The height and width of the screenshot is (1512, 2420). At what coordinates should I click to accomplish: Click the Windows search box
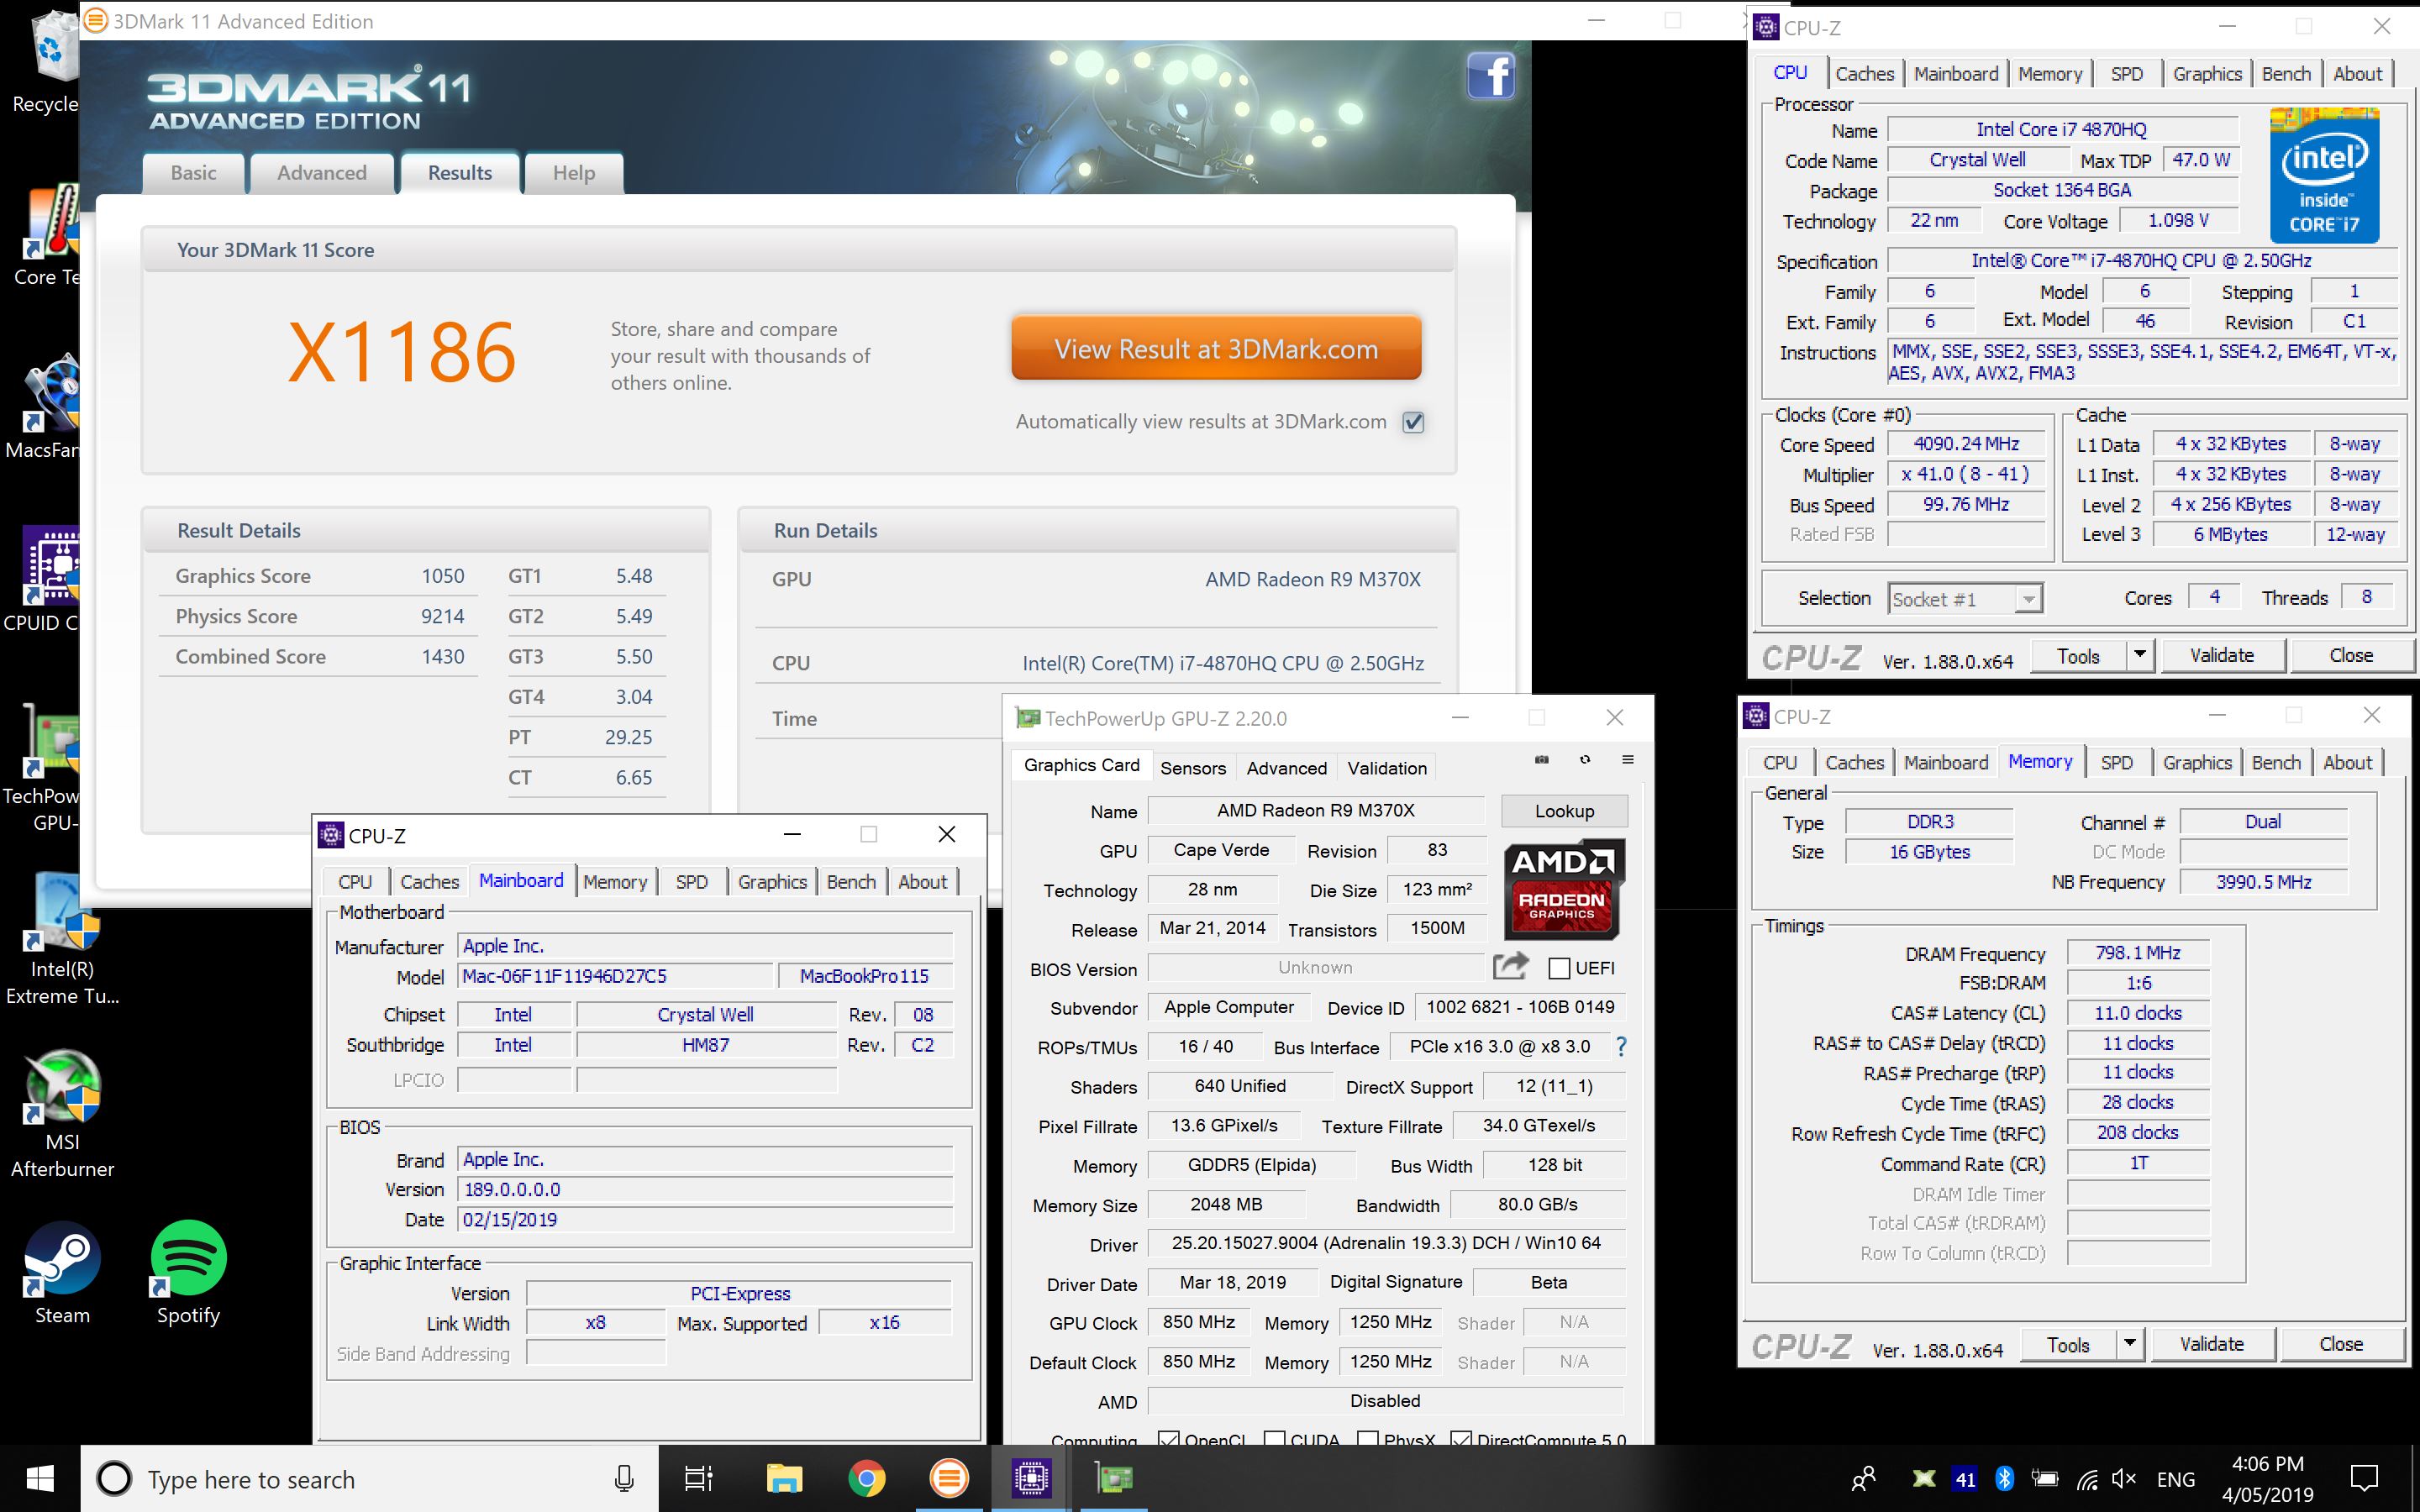[x=370, y=1478]
